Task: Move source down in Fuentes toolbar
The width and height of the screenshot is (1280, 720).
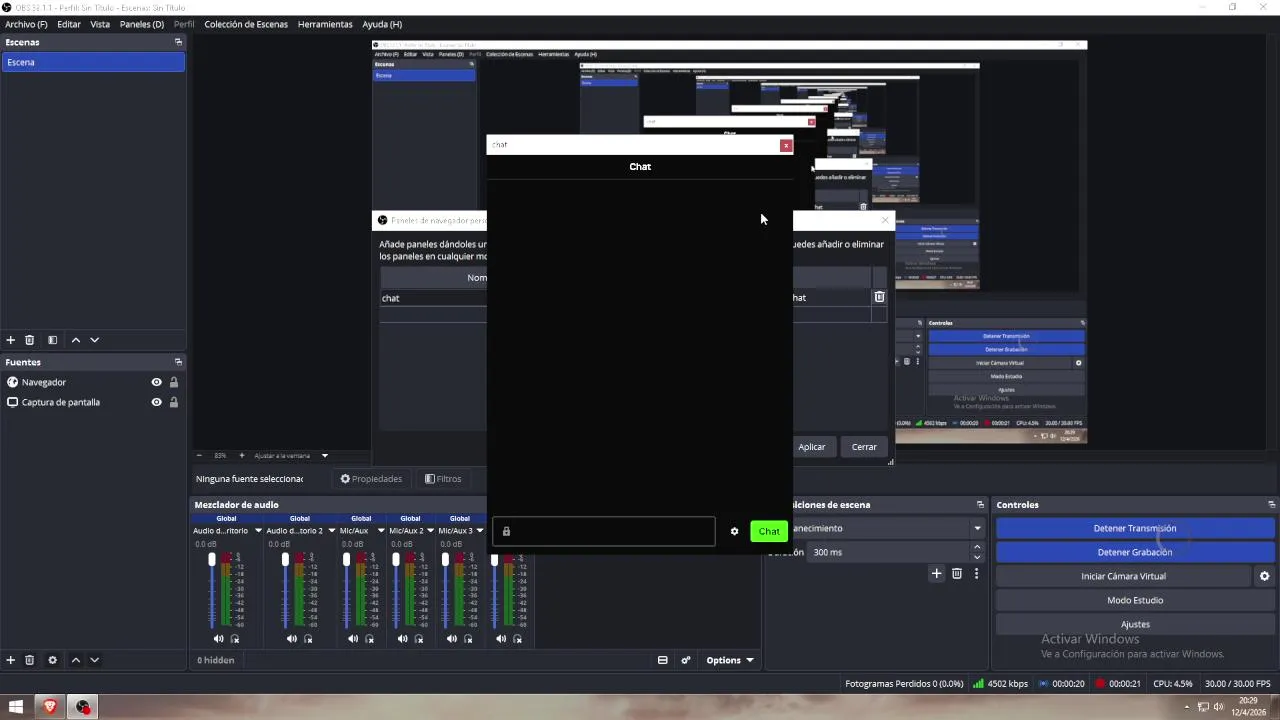Action: coord(95,660)
